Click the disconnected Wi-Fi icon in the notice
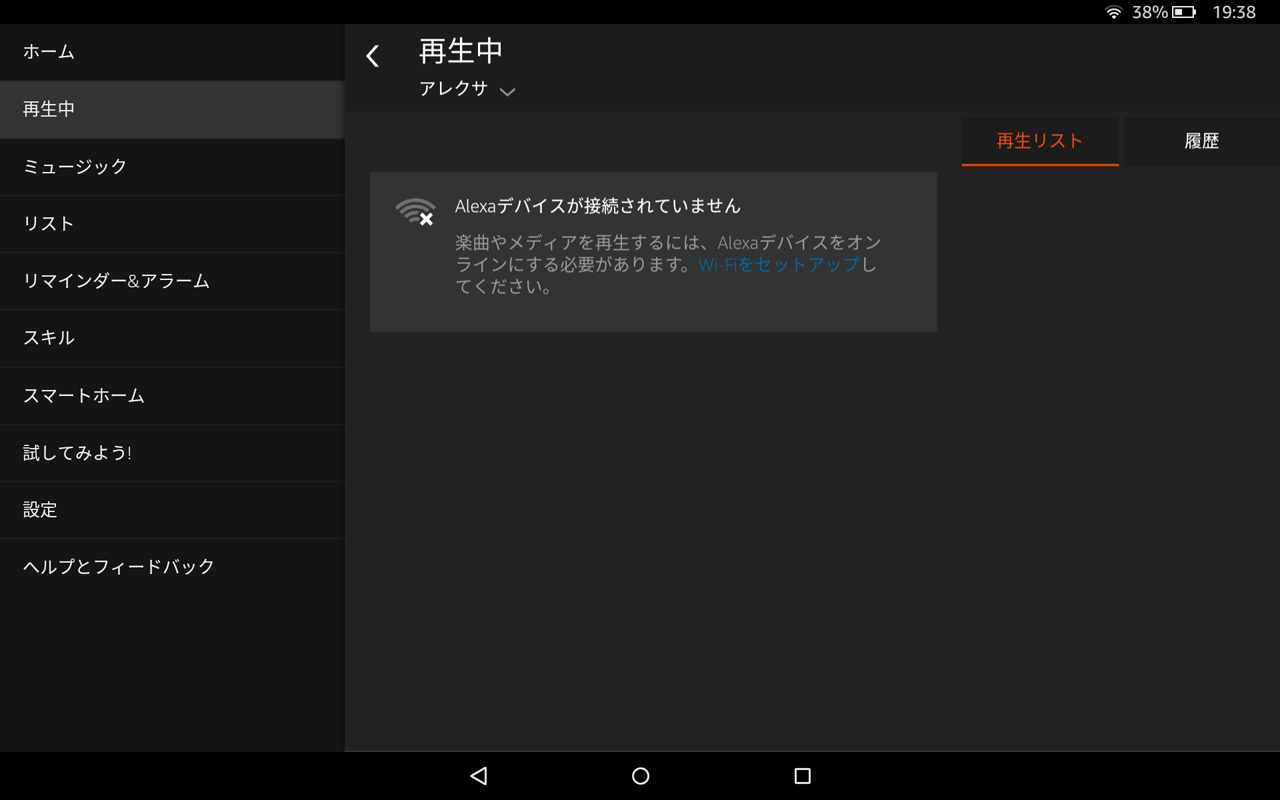 coord(415,211)
